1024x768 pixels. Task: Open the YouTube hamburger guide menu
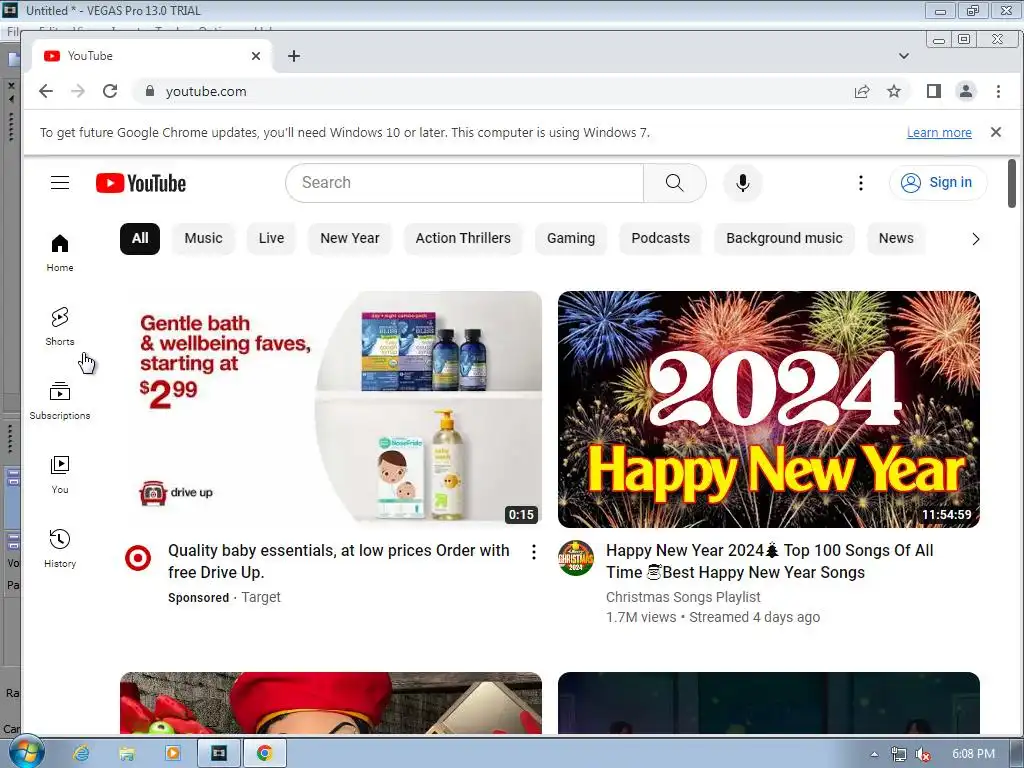coord(60,183)
